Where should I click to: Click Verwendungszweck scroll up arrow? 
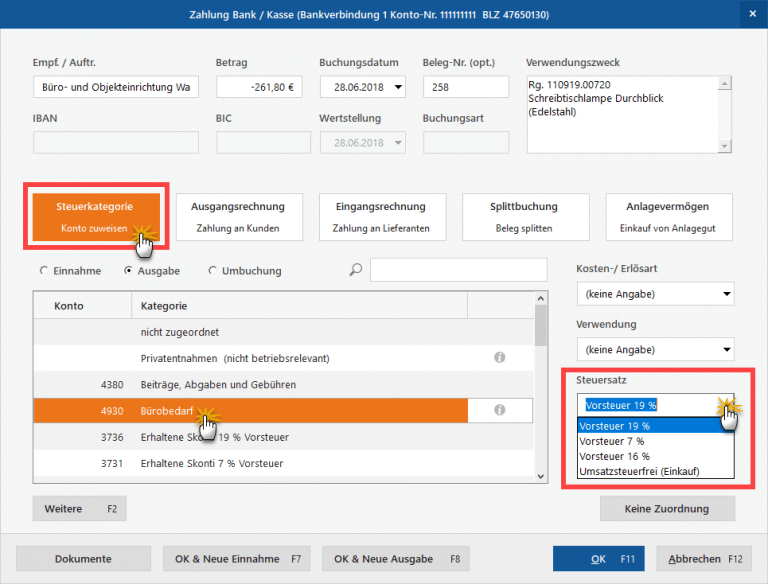pos(724,84)
